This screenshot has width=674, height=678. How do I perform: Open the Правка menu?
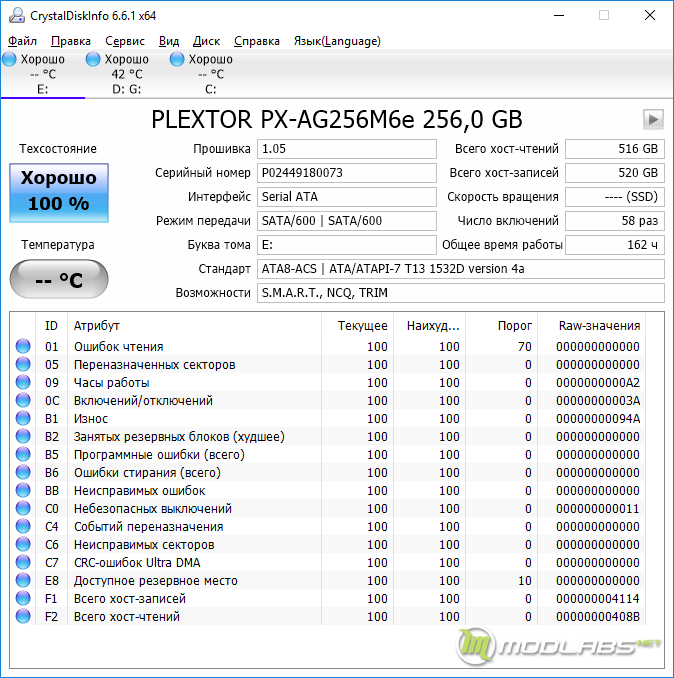pos(71,41)
